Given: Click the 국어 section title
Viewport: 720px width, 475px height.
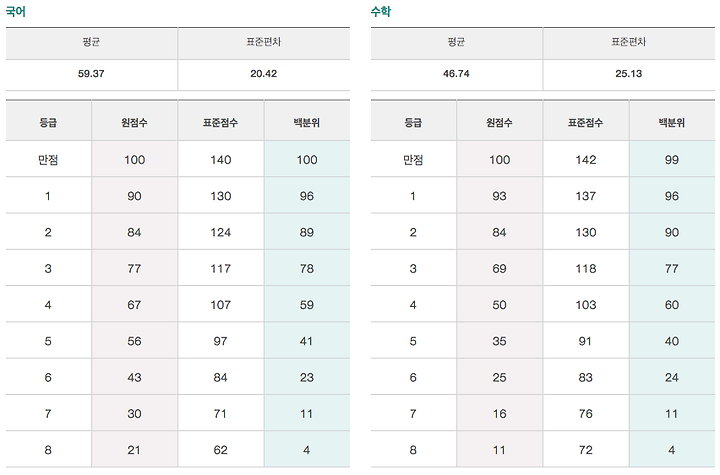Looking at the screenshot, I should point(16,11).
